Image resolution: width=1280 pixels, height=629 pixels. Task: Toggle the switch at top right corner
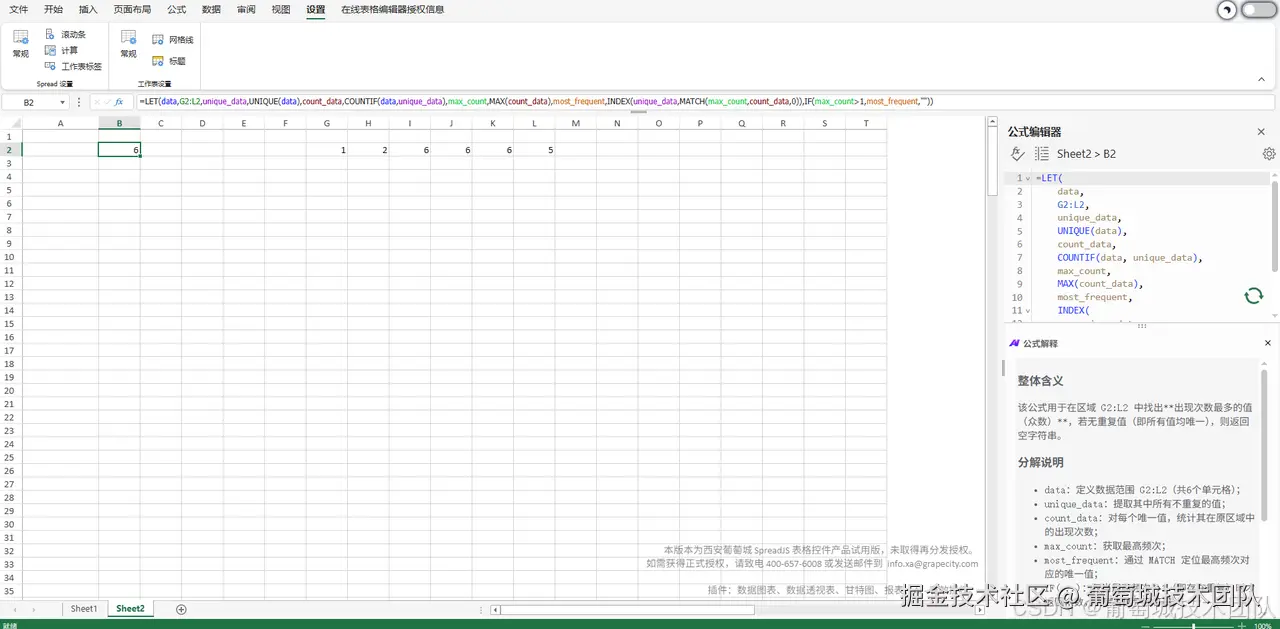pos(1259,10)
